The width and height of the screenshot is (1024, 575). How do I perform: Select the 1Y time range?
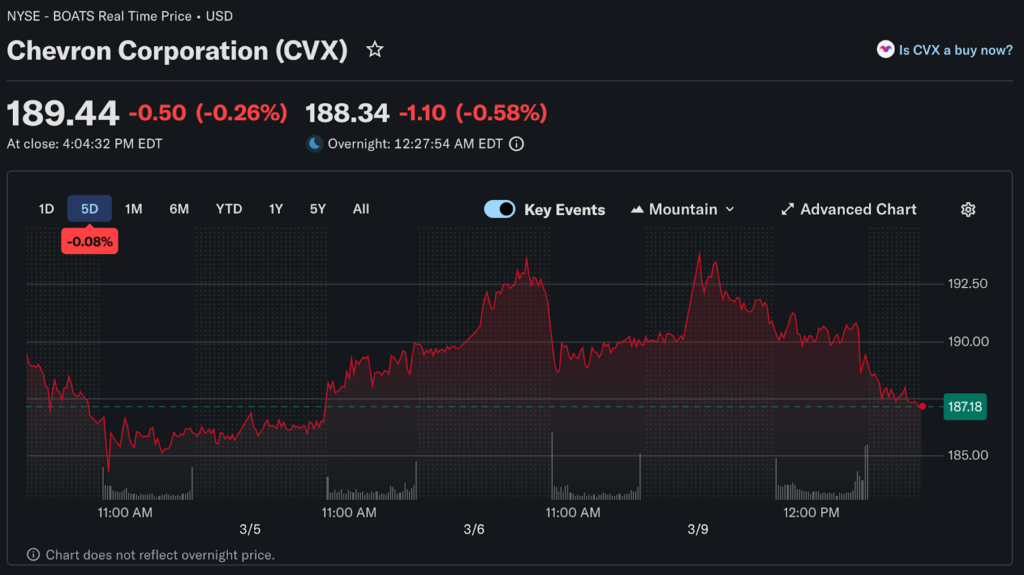[x=276, y=209]
